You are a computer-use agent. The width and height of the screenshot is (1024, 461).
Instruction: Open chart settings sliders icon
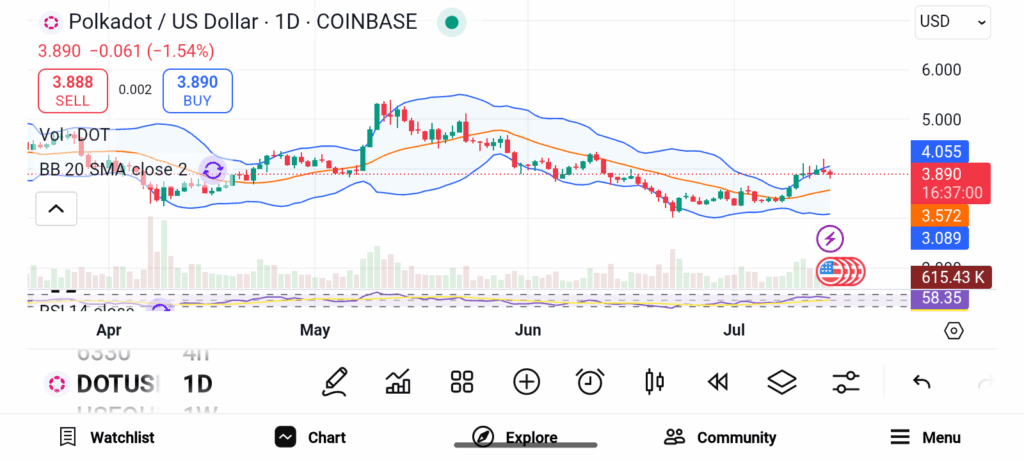tap(846, 382)
